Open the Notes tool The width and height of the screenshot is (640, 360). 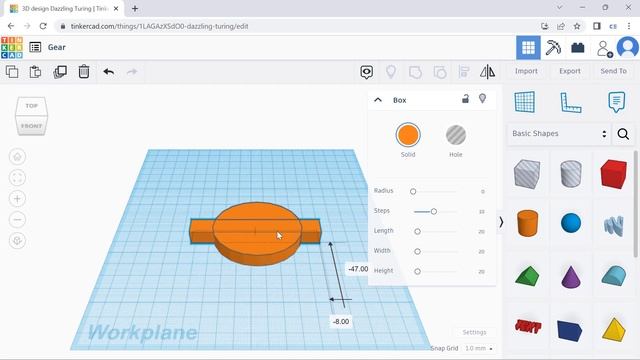[616, 102]
